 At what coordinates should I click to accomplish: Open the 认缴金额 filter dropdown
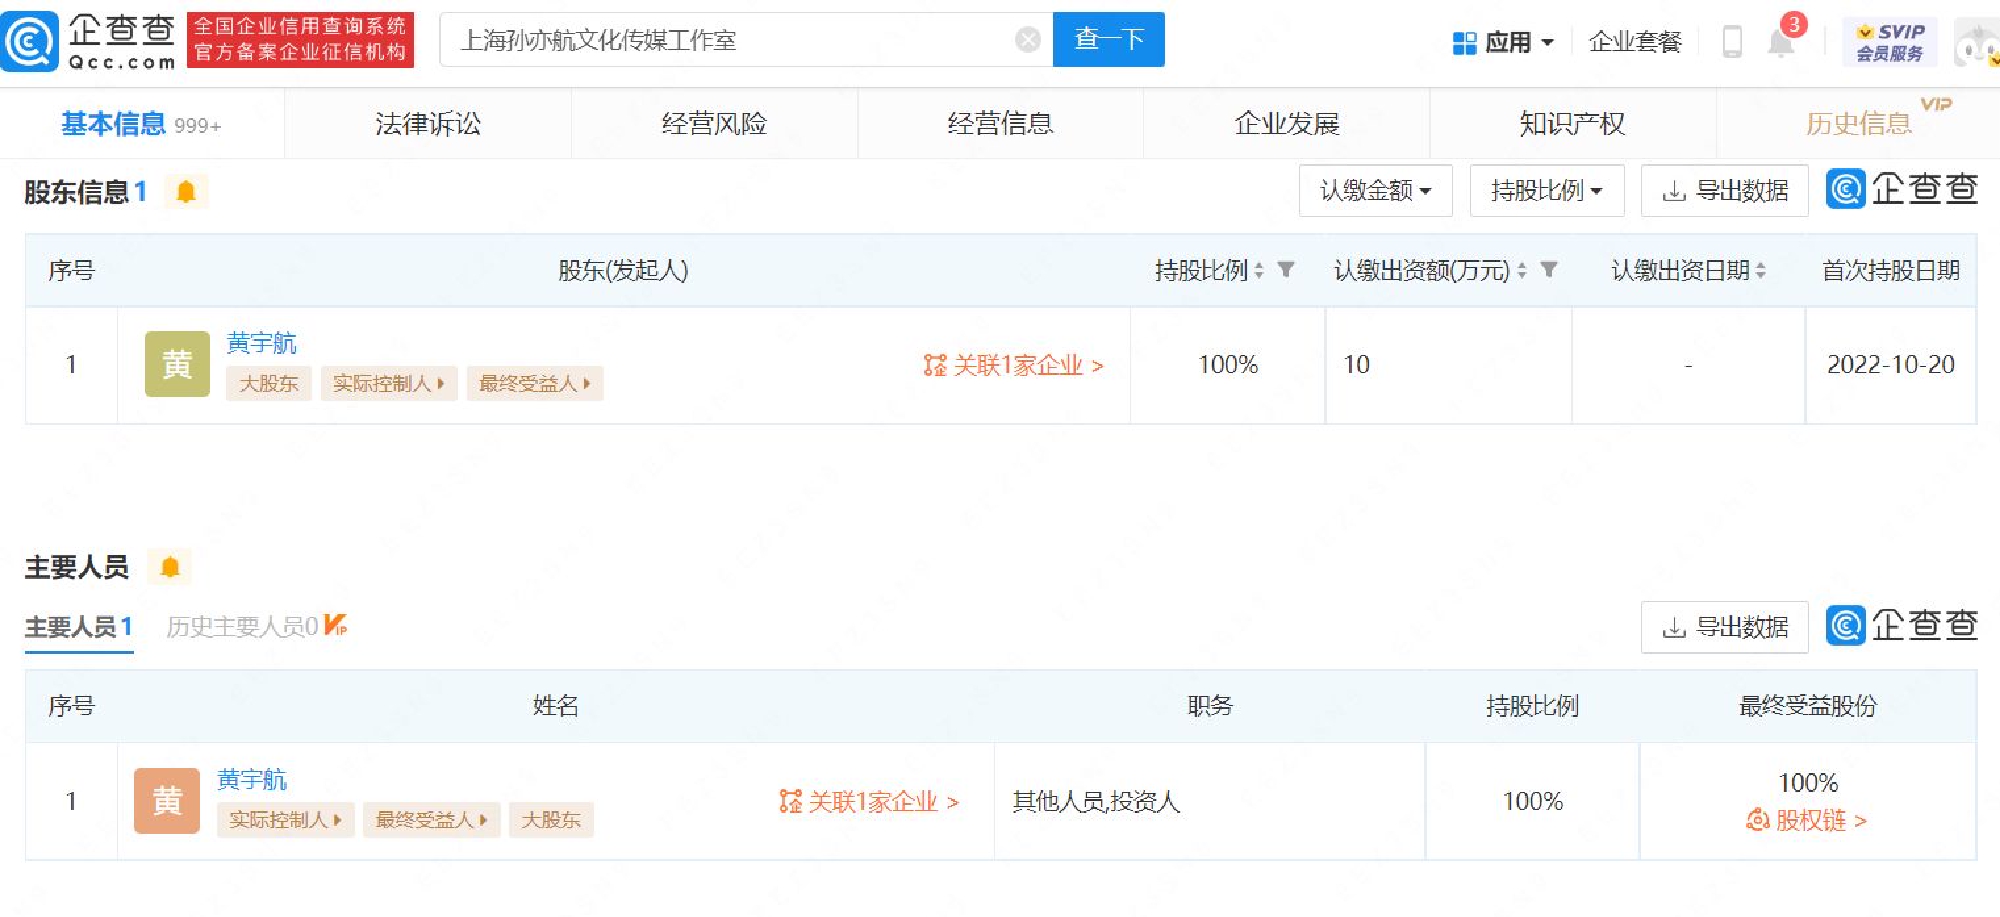[1375, 190]
